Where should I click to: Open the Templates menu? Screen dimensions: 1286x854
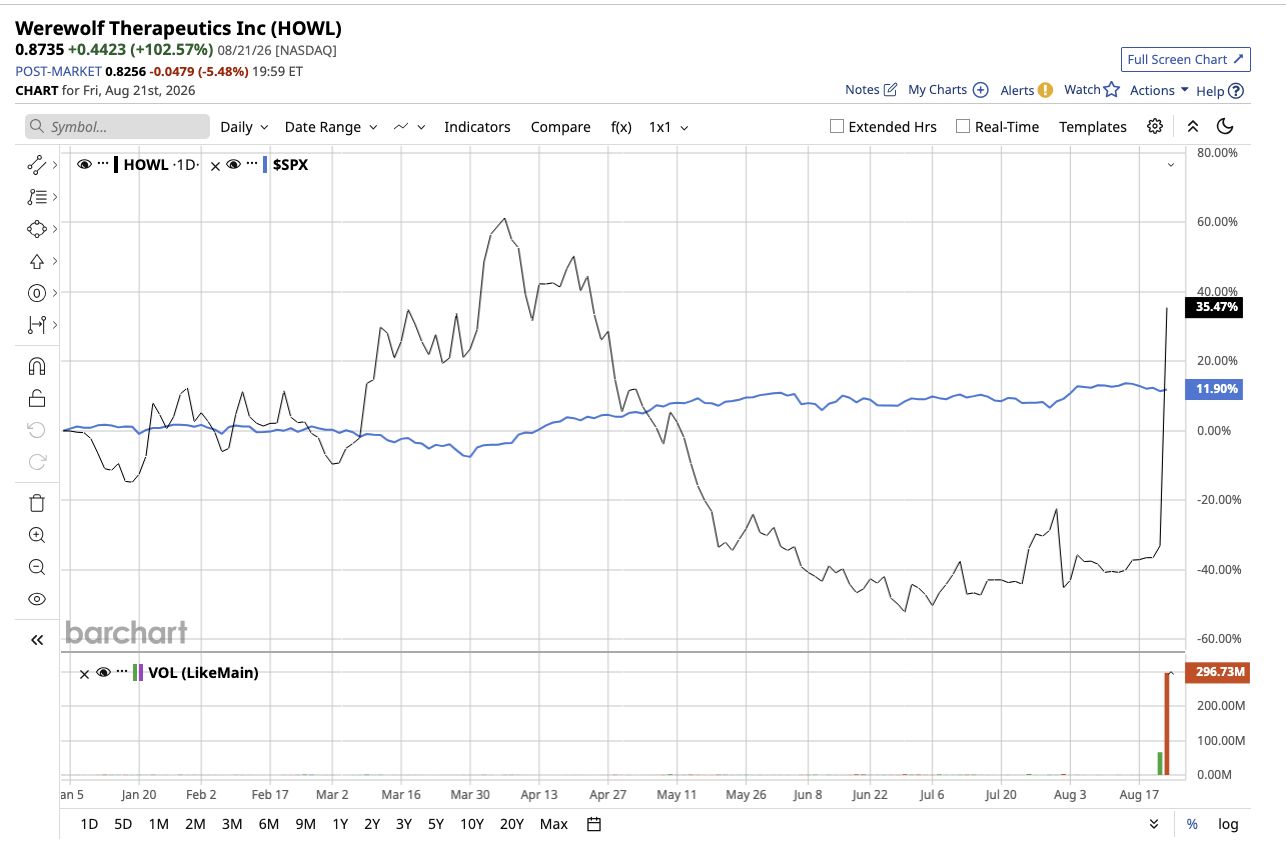1093,127
